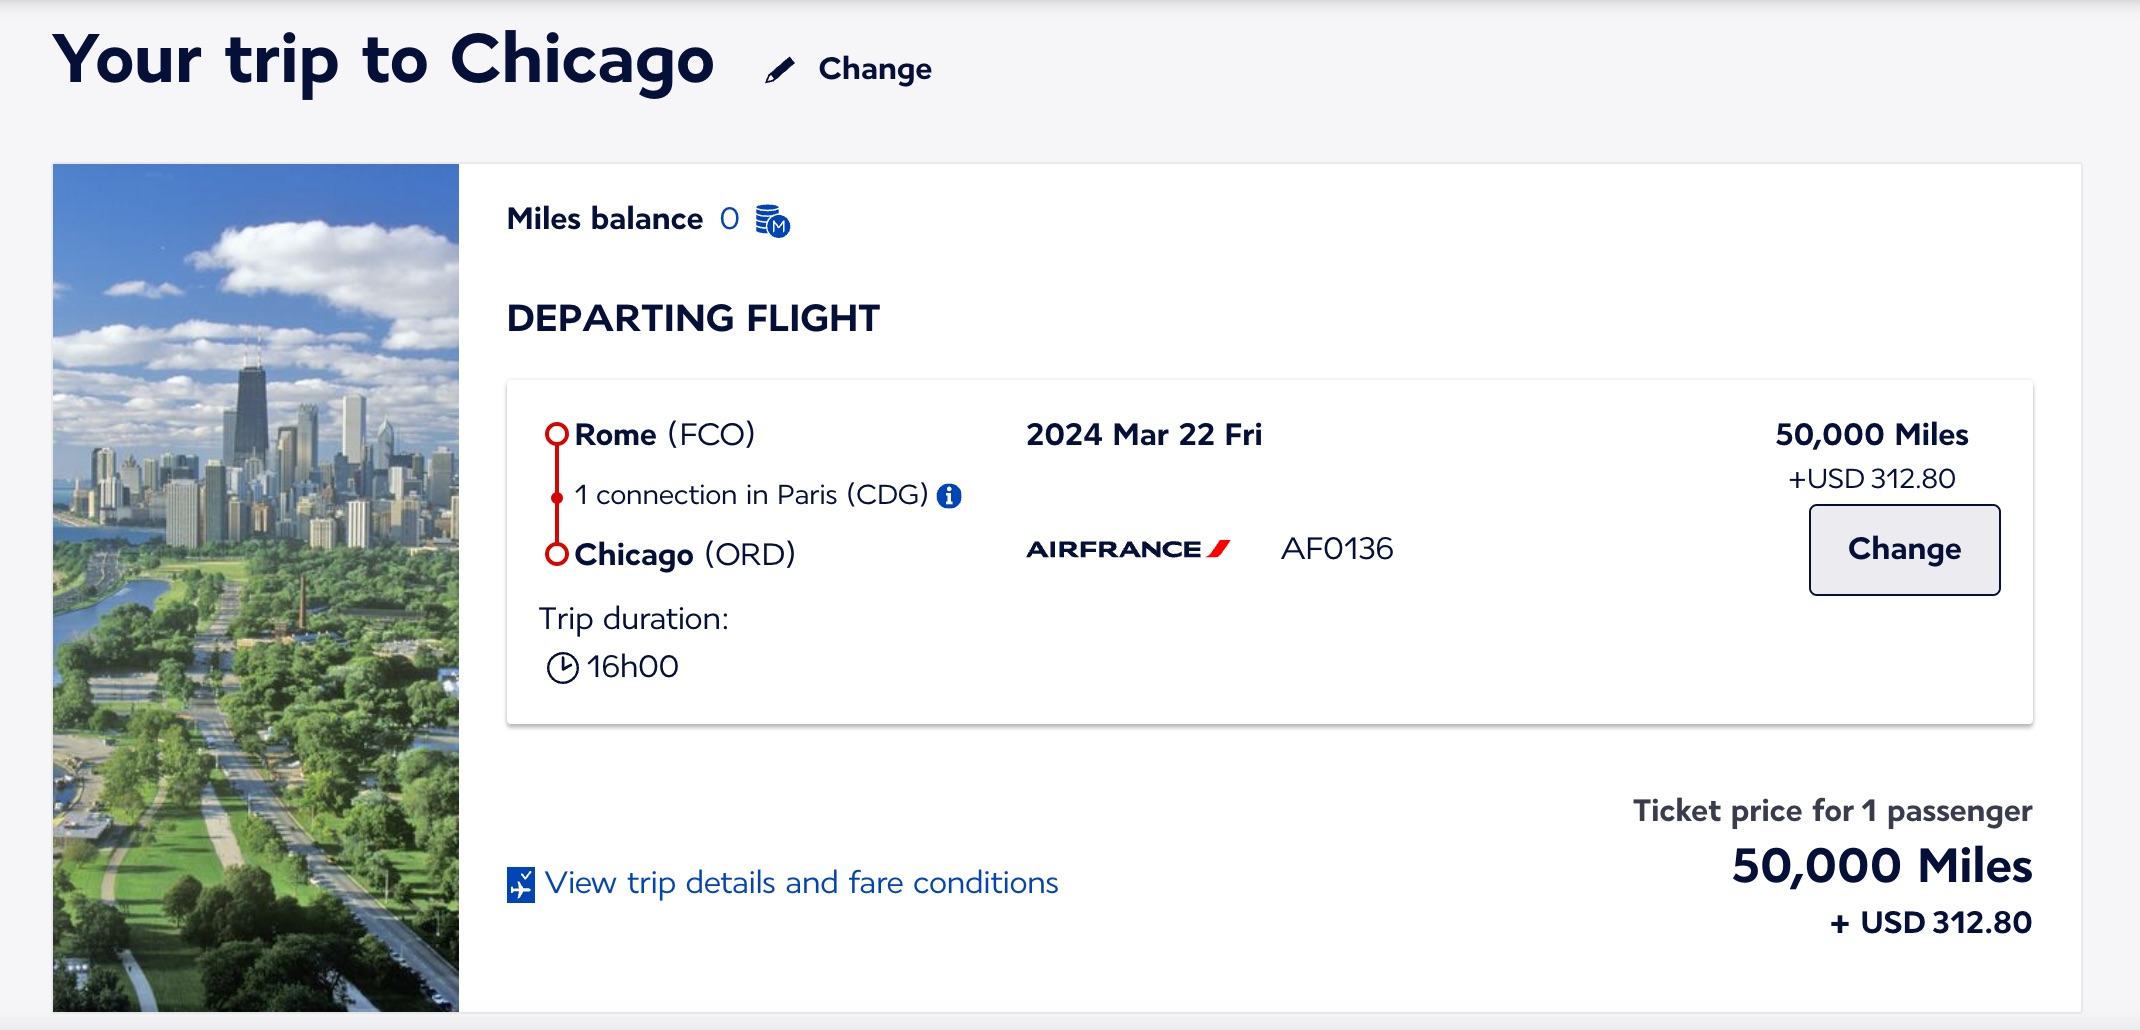Select flight number AF0136

coord(1338,548)
